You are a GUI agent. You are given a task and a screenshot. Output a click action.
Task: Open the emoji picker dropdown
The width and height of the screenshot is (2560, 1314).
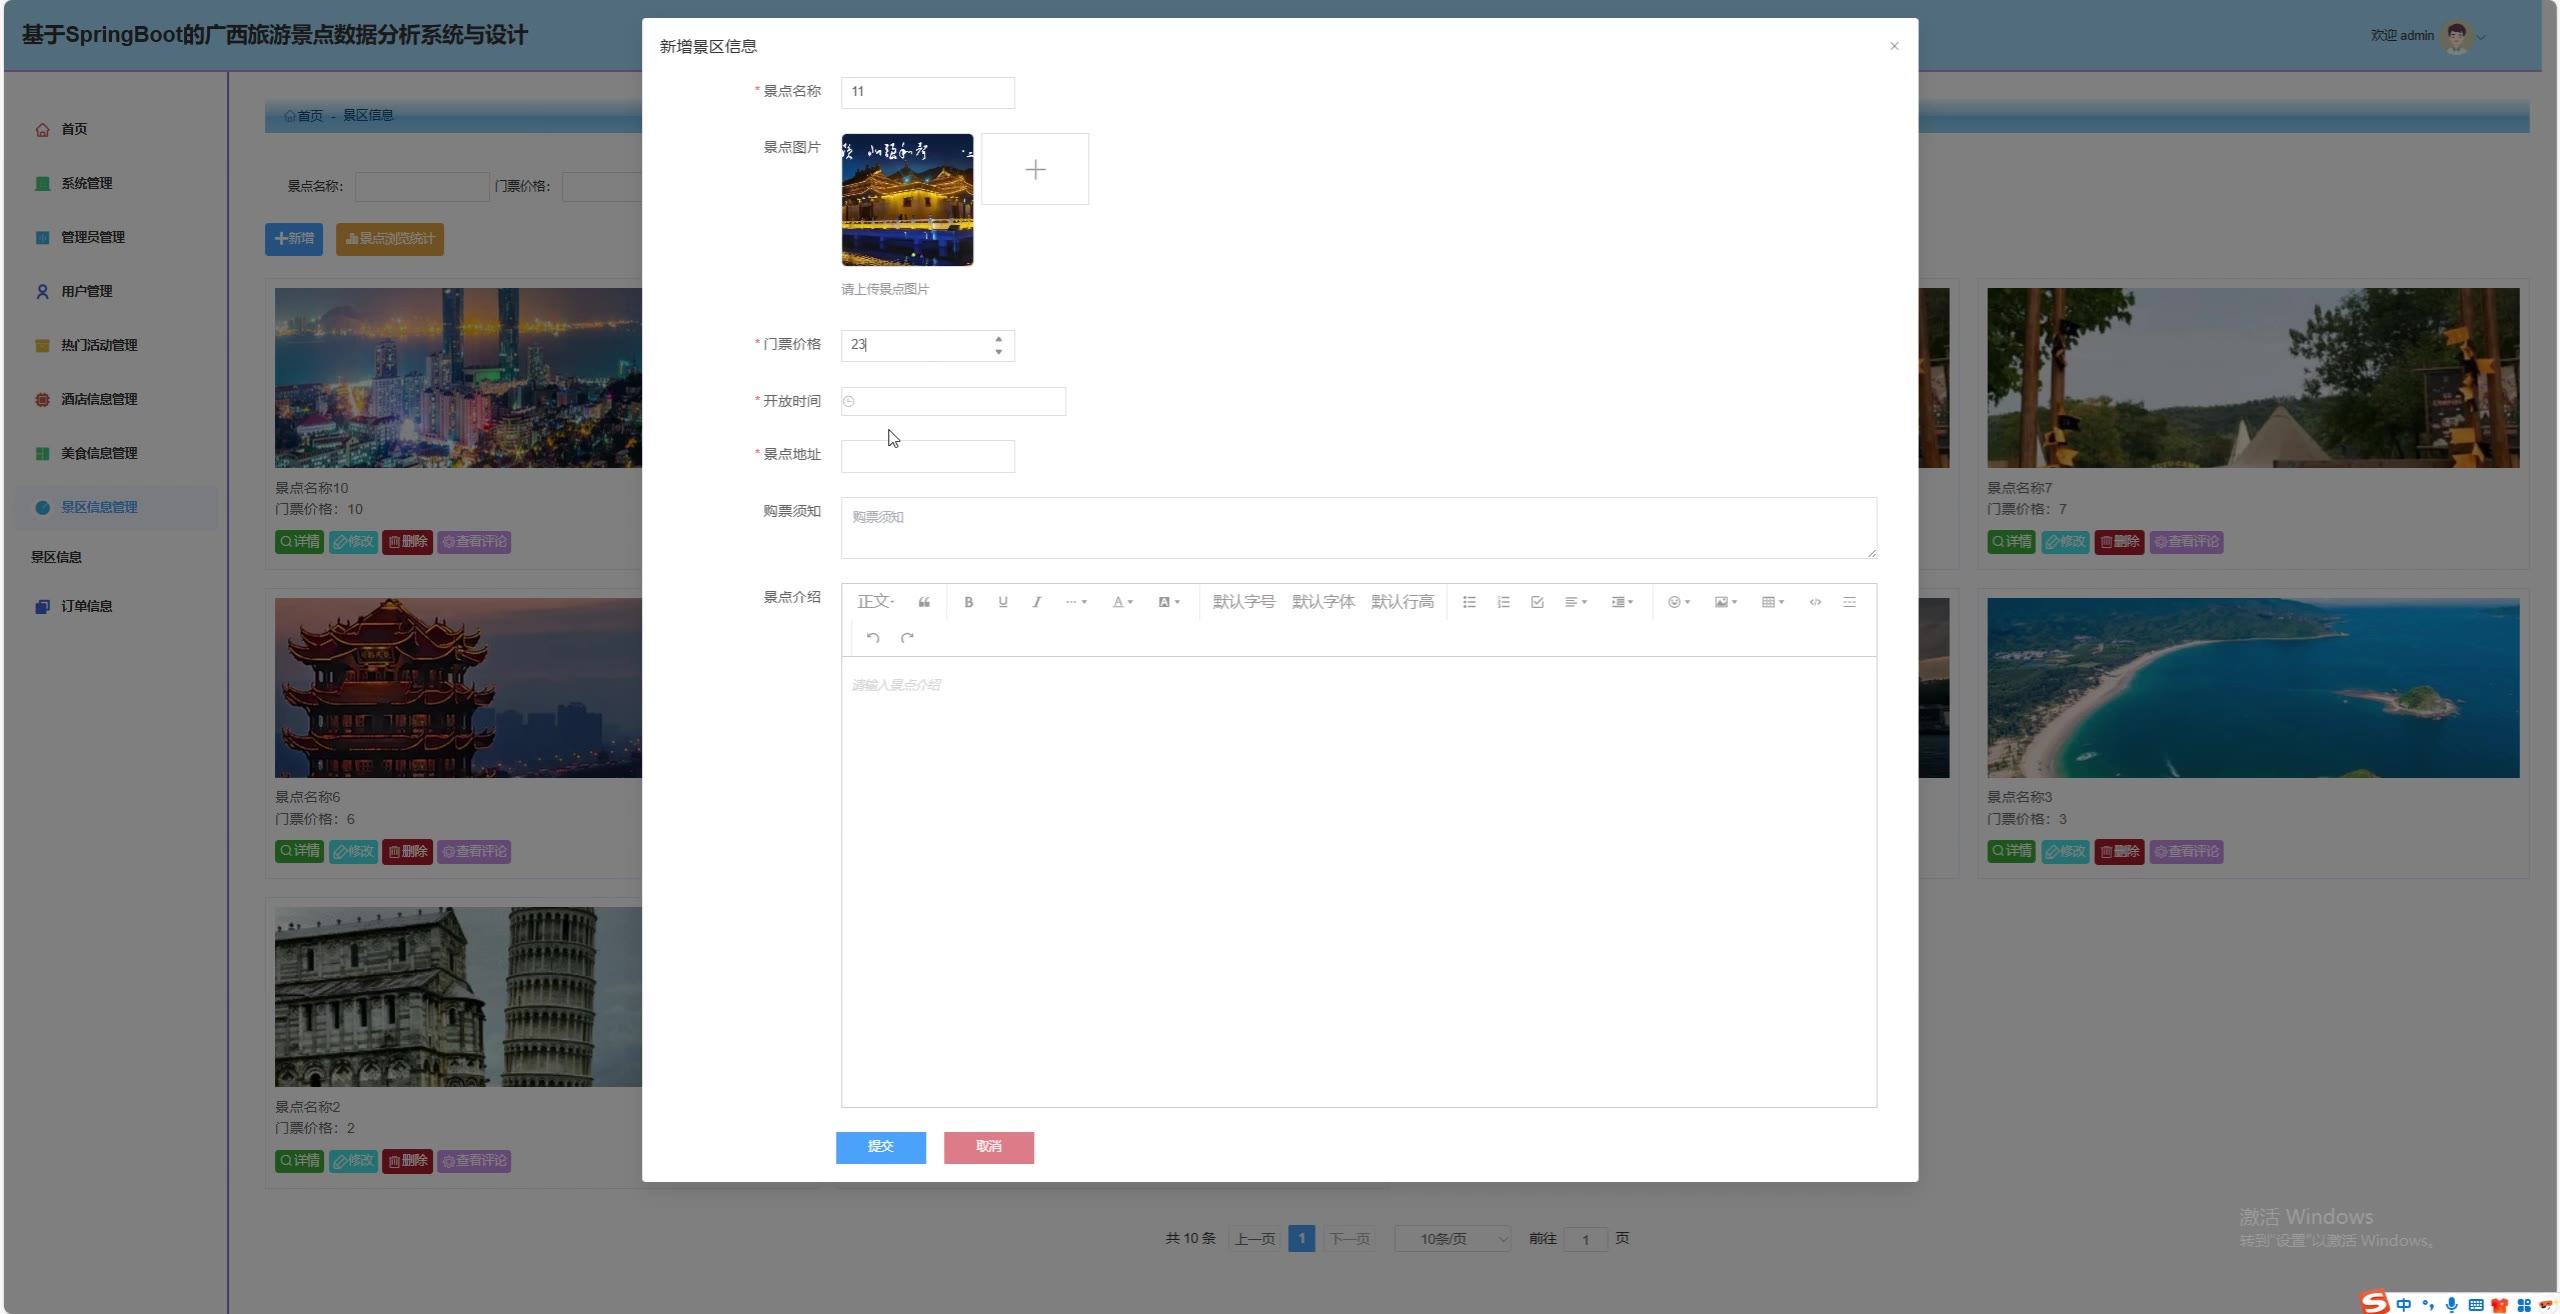(x=1678, y=602)
